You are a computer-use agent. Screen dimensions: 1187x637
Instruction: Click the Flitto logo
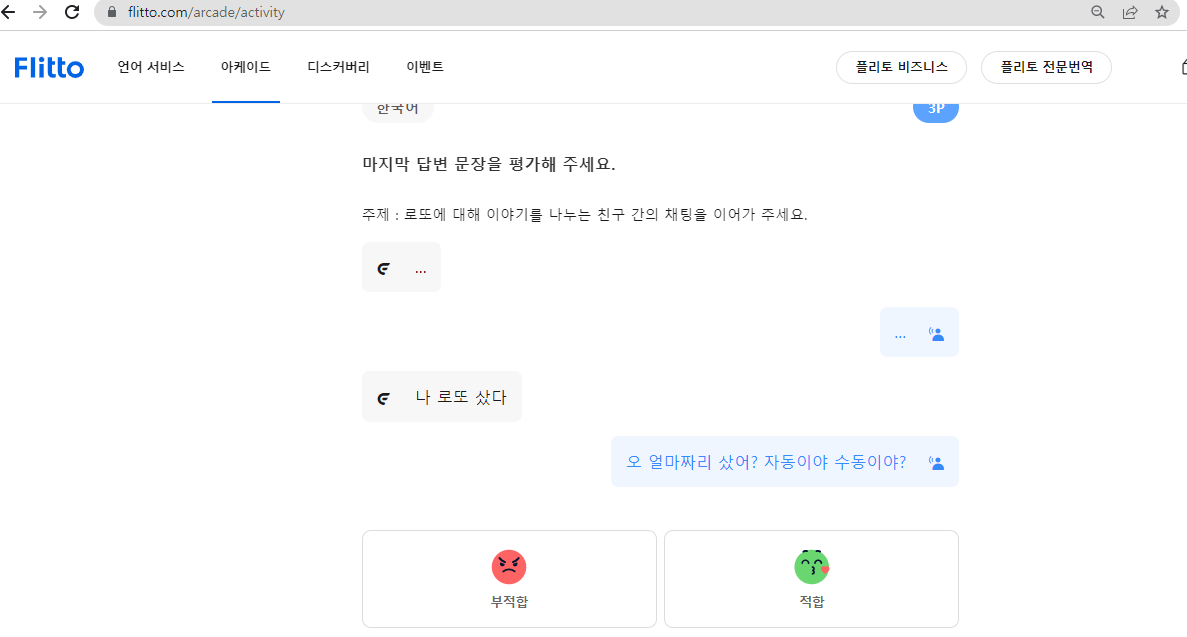point(48,67)
